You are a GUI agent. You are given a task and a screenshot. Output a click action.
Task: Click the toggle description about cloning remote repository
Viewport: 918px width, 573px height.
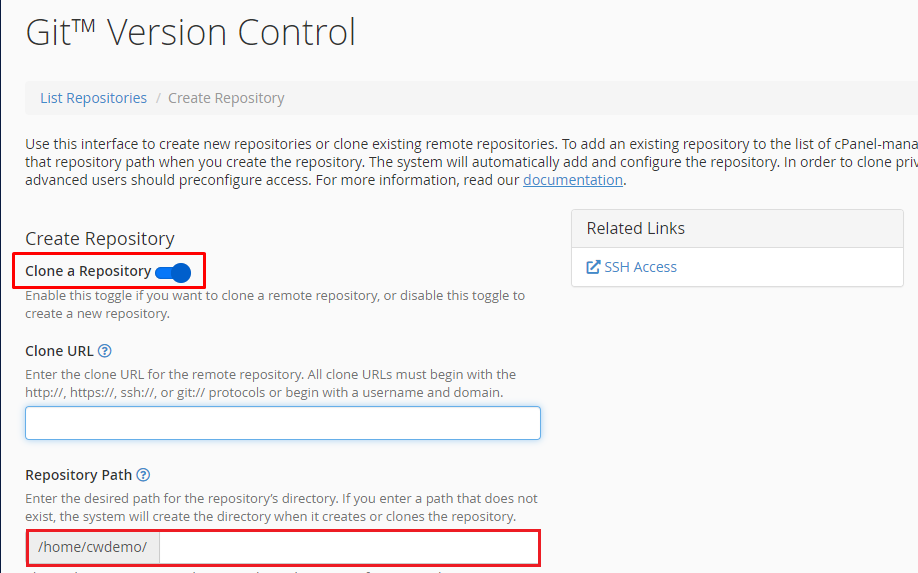[275, 304]
